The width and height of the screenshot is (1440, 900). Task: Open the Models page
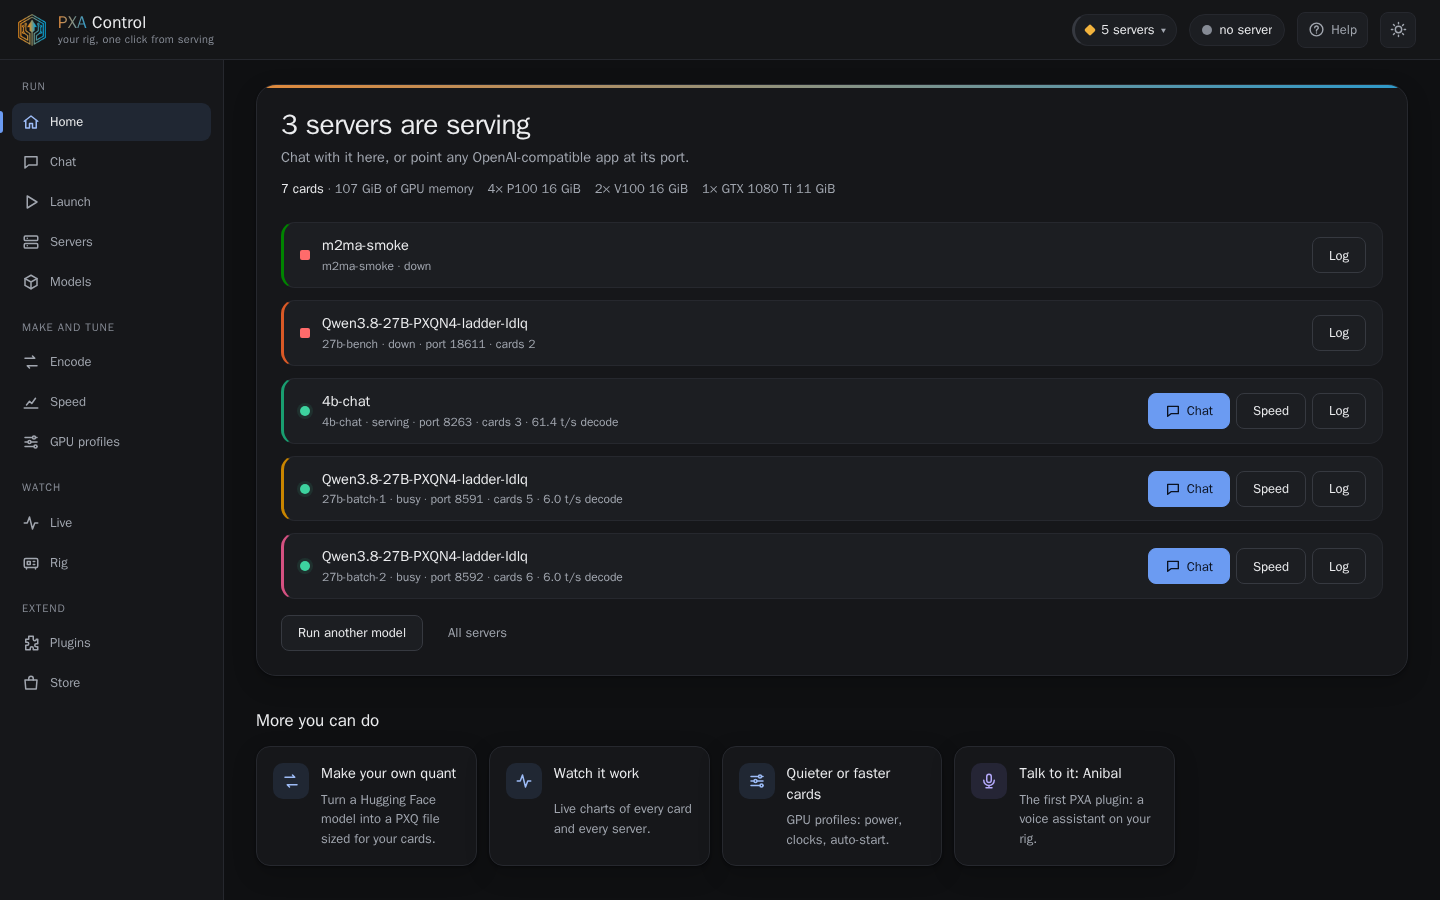click(112, 282)
